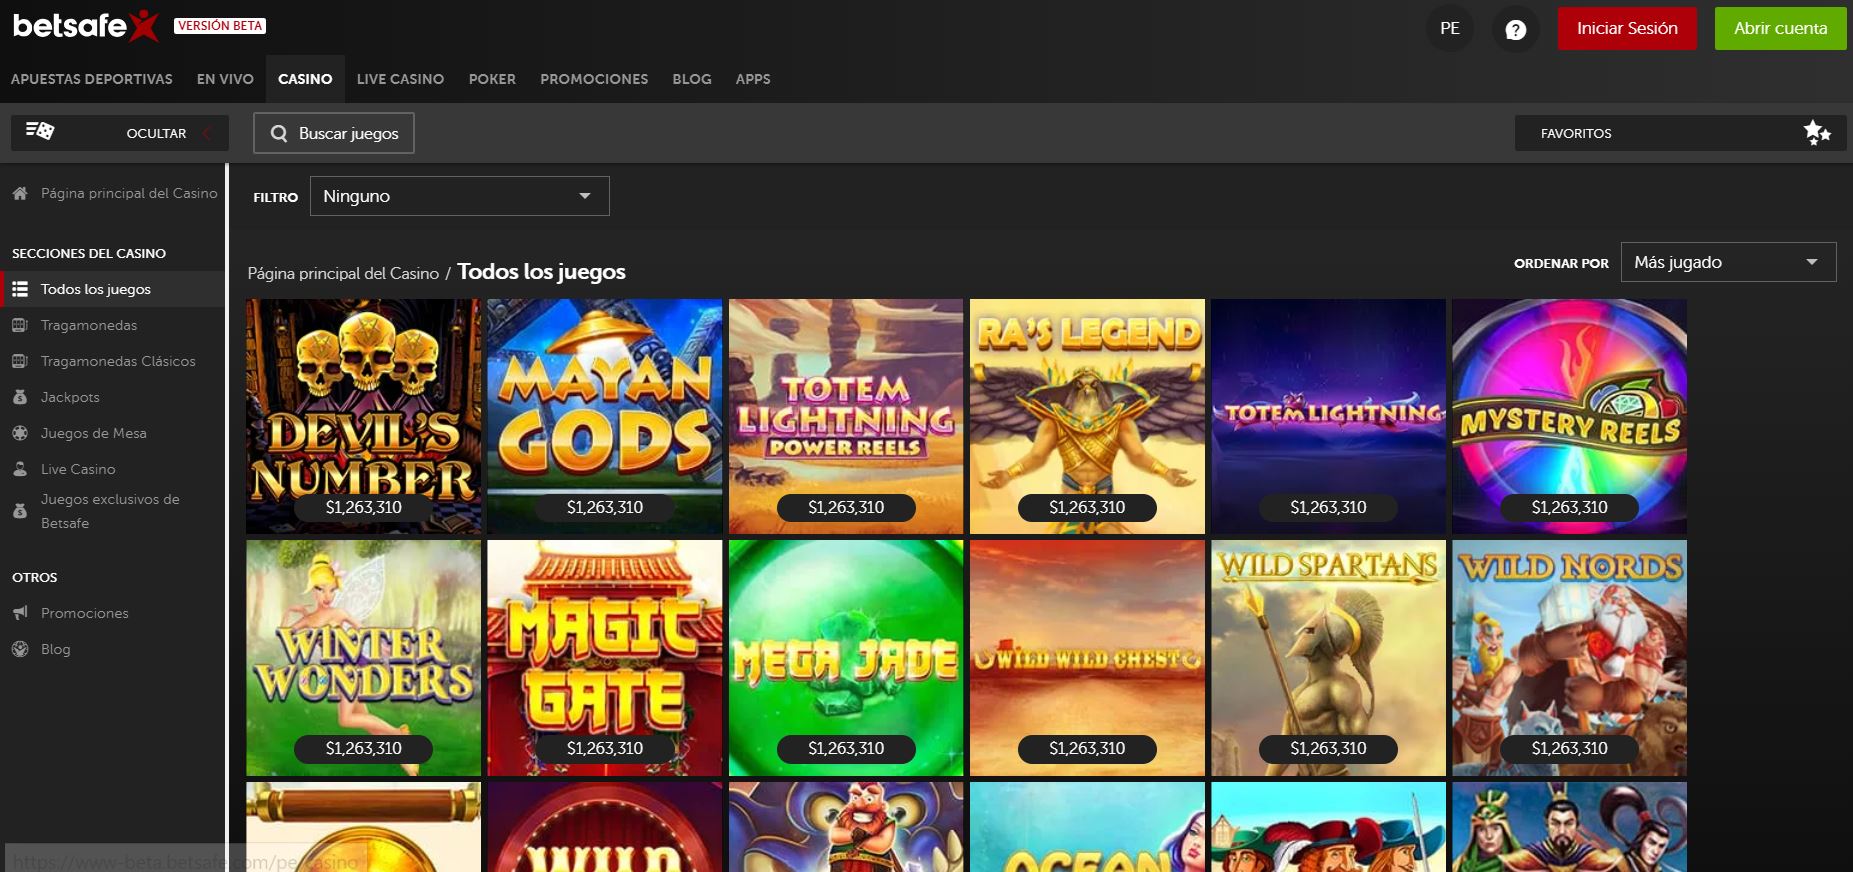The width and height of the screenshot is (1853, 872).
Task: Open the help question mark icon
Action: click(x=1515, y=29)
